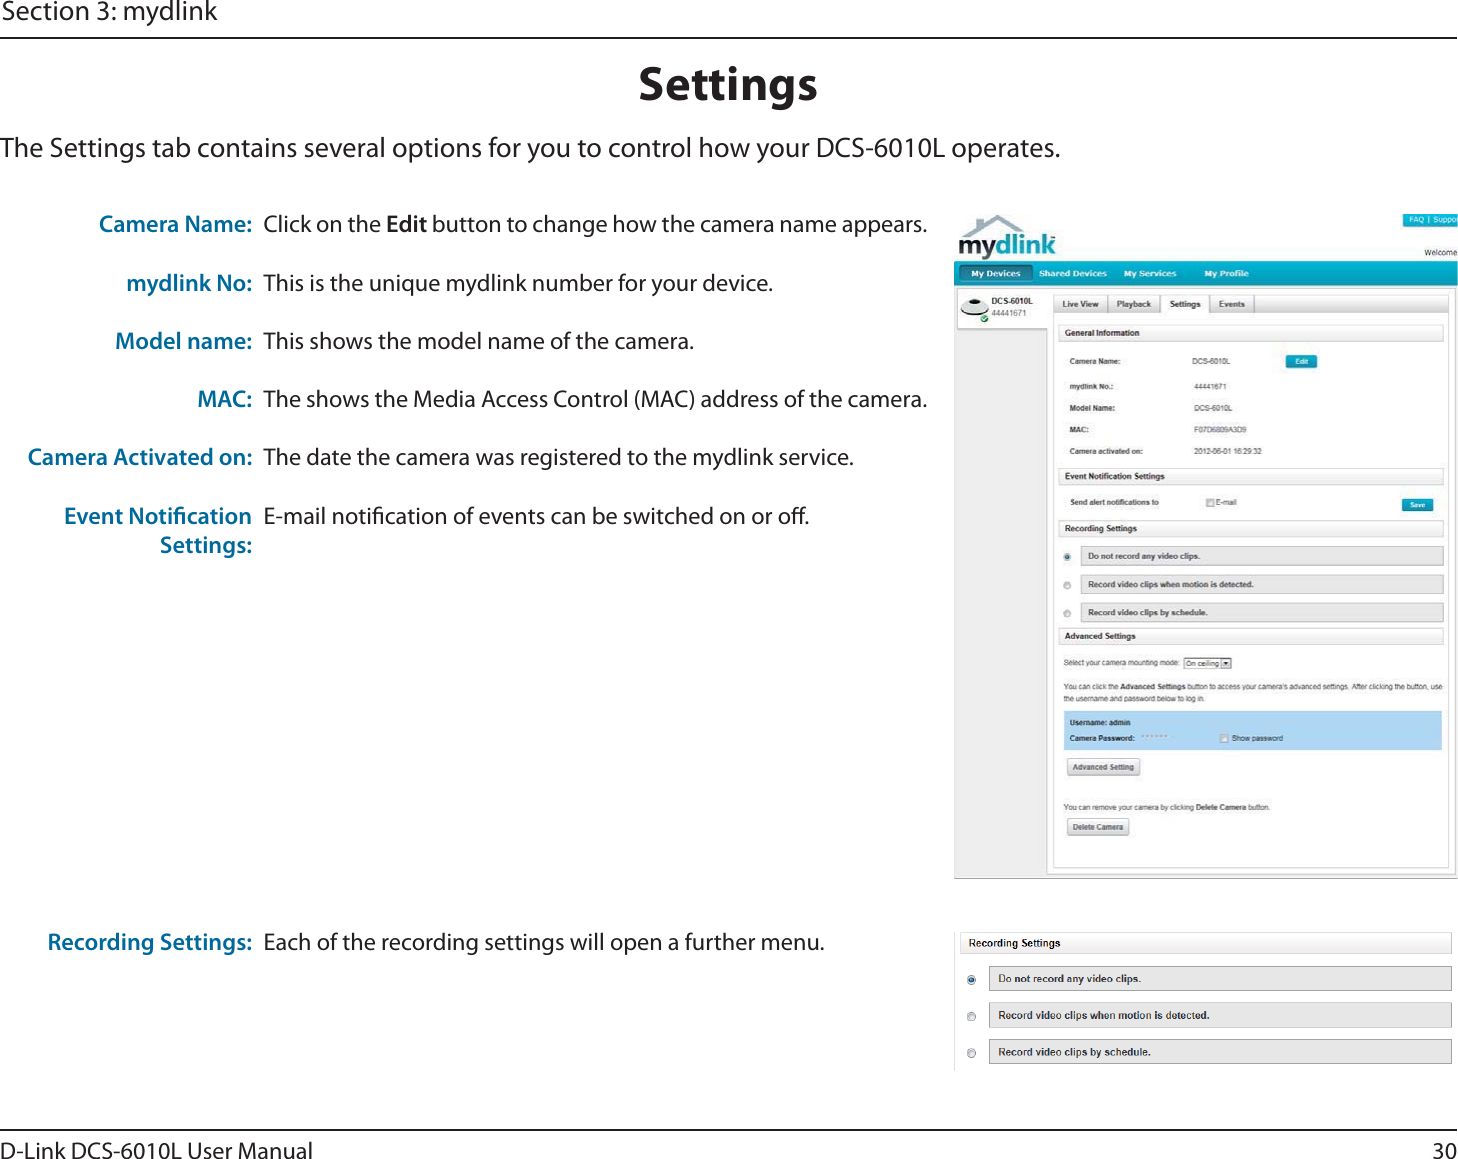Click 'Do not record any video clips' bar in the enlarged Recording Settings image
This screenshot has height=1159, width=1458.
coord(1220,979)
